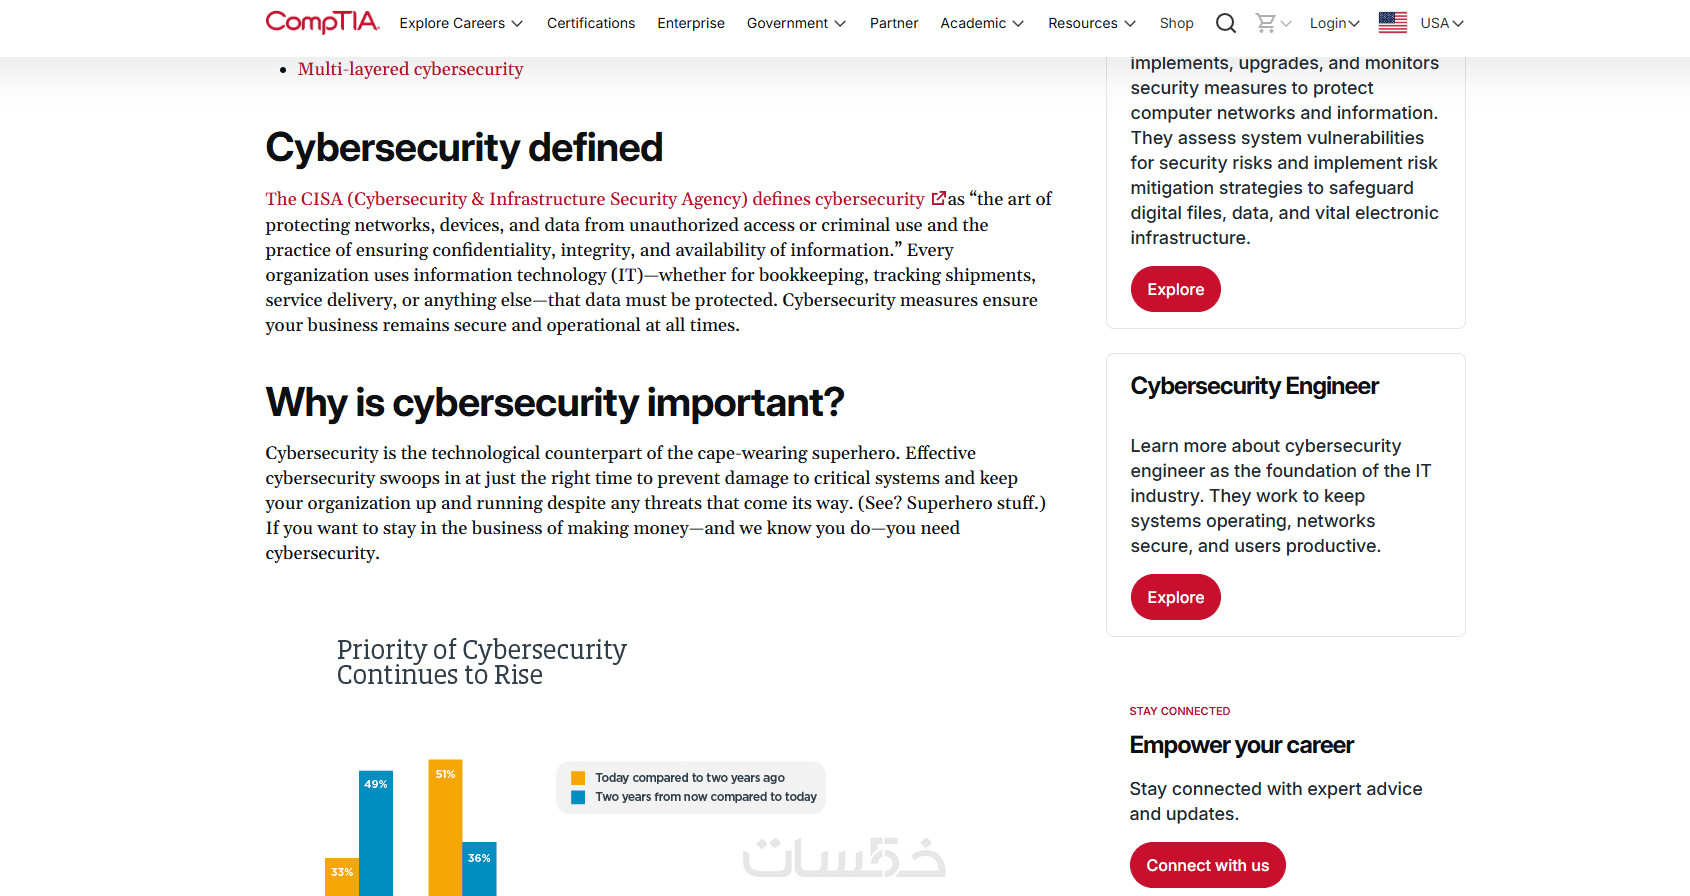Open the search magnifier icon

click(1226, 23)
